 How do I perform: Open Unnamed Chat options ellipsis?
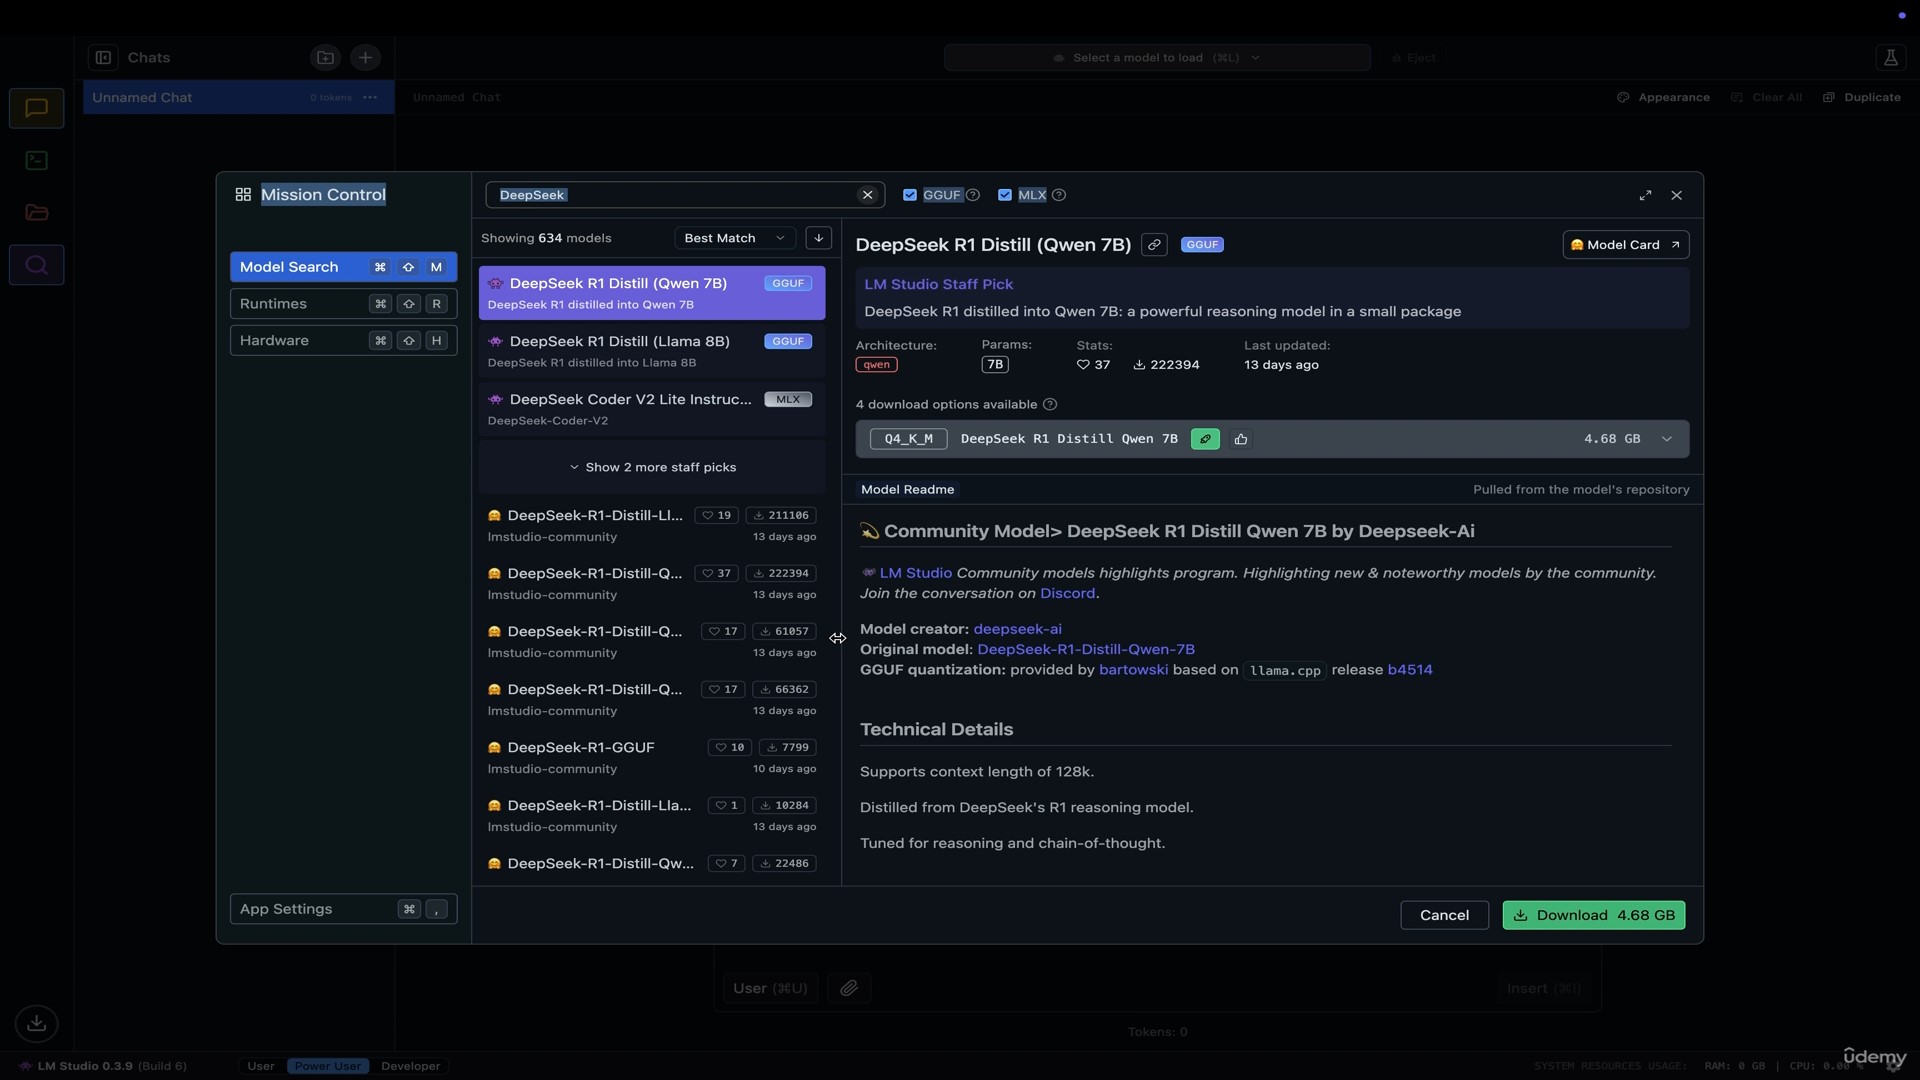pos(370,98)
